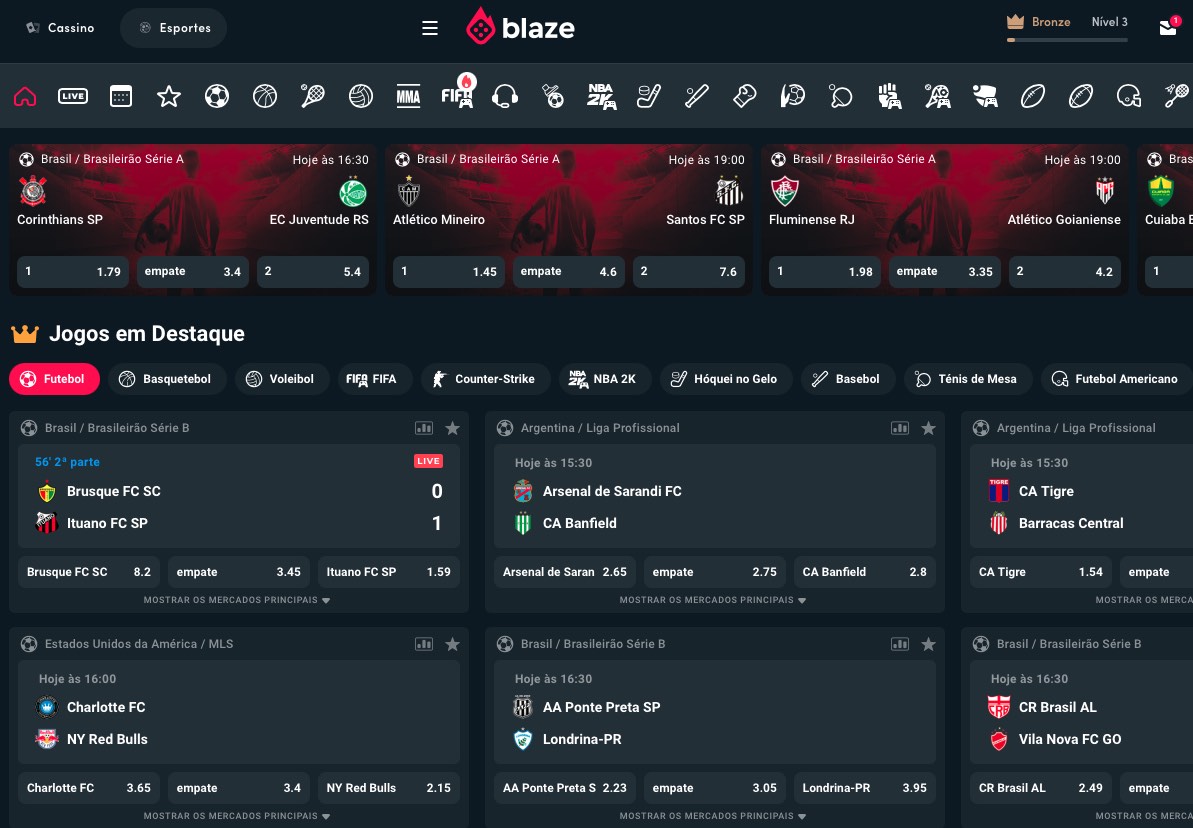Screen dimensions: 1193x828
Task: Select the Futebol filter tab
Action: 54,379
